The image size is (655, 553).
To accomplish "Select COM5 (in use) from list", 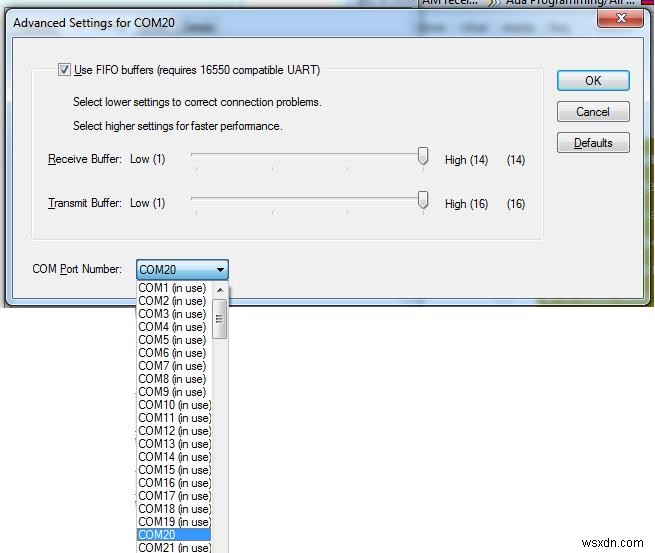I will pos(174,340).
